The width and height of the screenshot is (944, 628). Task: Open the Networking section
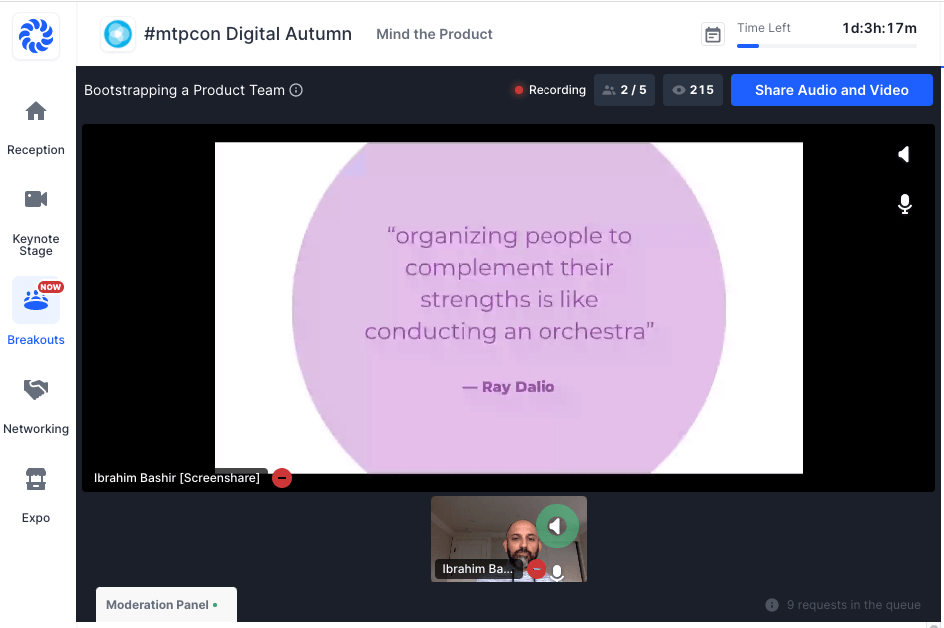[36, 406]
